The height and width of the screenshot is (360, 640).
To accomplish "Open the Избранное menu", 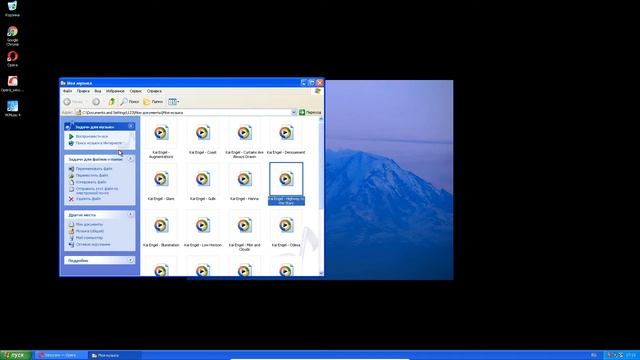I will (115, 91).
